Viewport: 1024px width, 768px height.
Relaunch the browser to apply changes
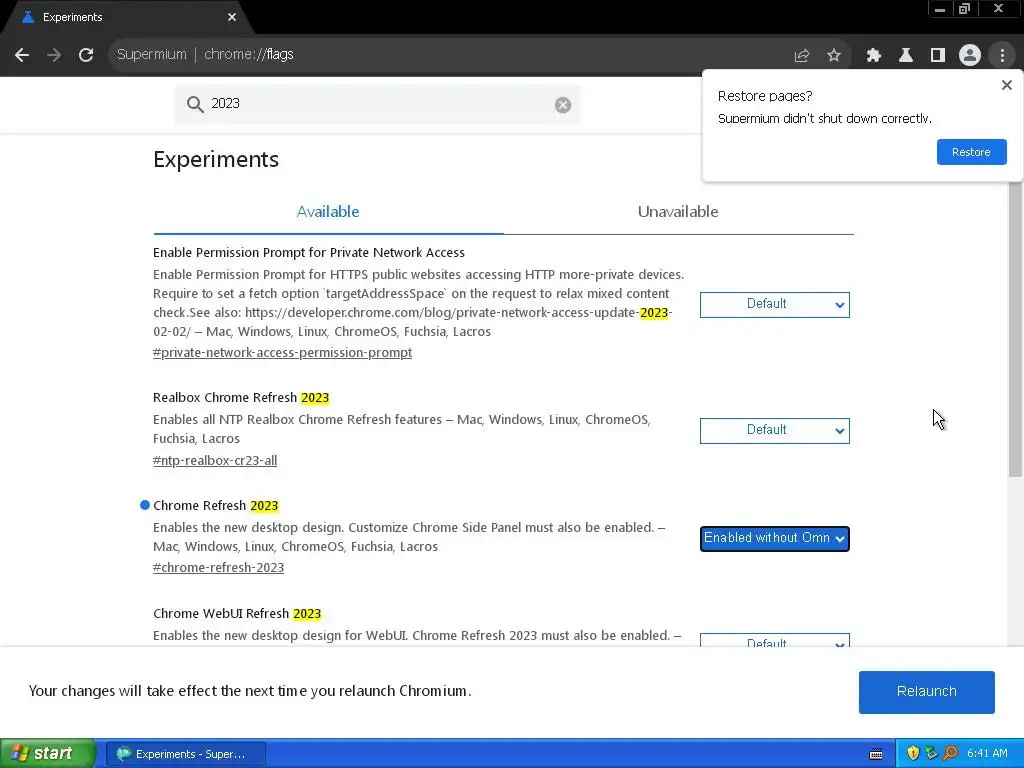[926, 692]
